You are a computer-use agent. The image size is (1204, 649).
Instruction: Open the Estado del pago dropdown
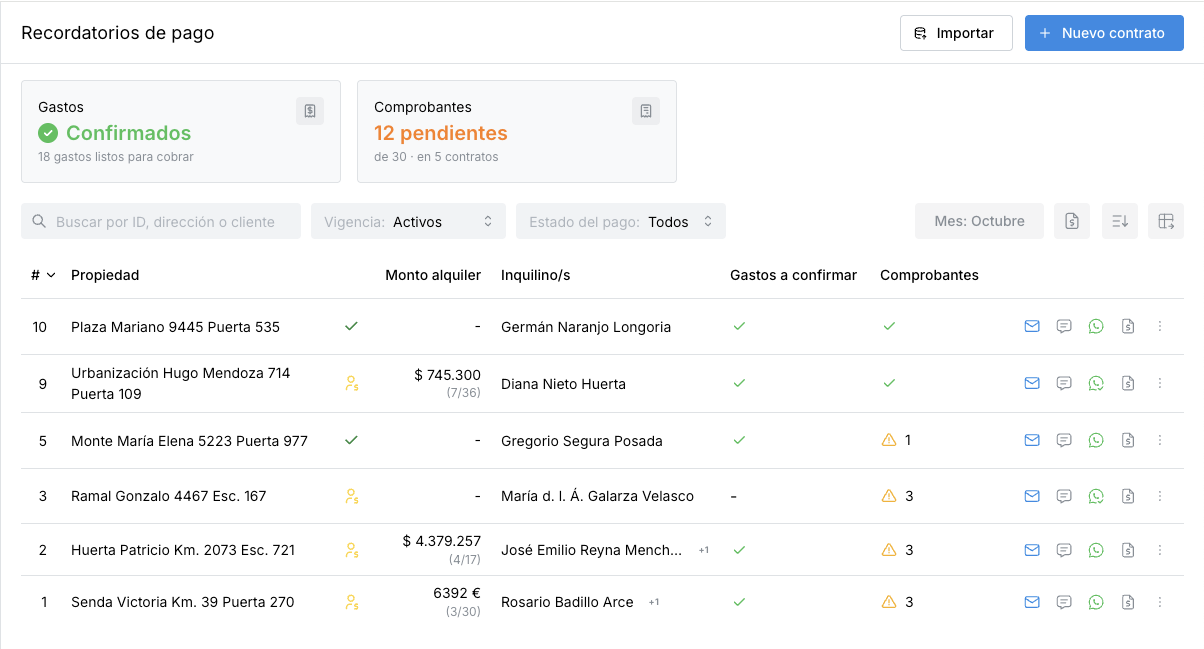tap(621, 222)
